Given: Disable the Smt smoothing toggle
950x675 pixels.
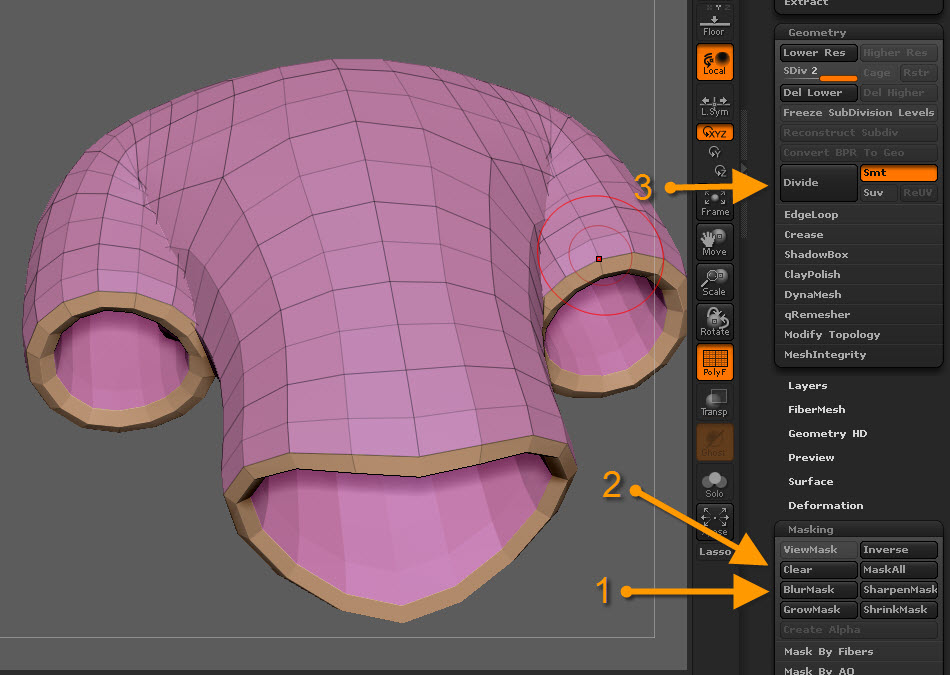Looking at the screenshot, I should pyautogui.click(x=899, y=173).
